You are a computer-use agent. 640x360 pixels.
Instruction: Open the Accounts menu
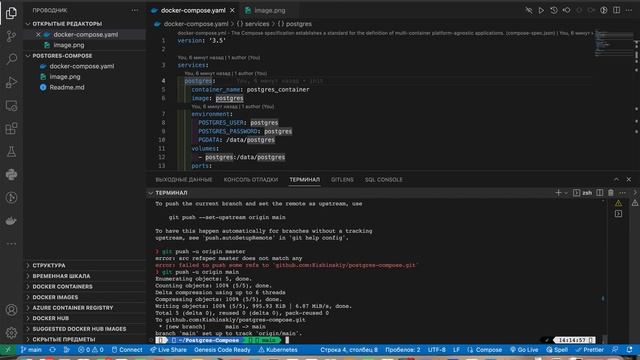11,310
